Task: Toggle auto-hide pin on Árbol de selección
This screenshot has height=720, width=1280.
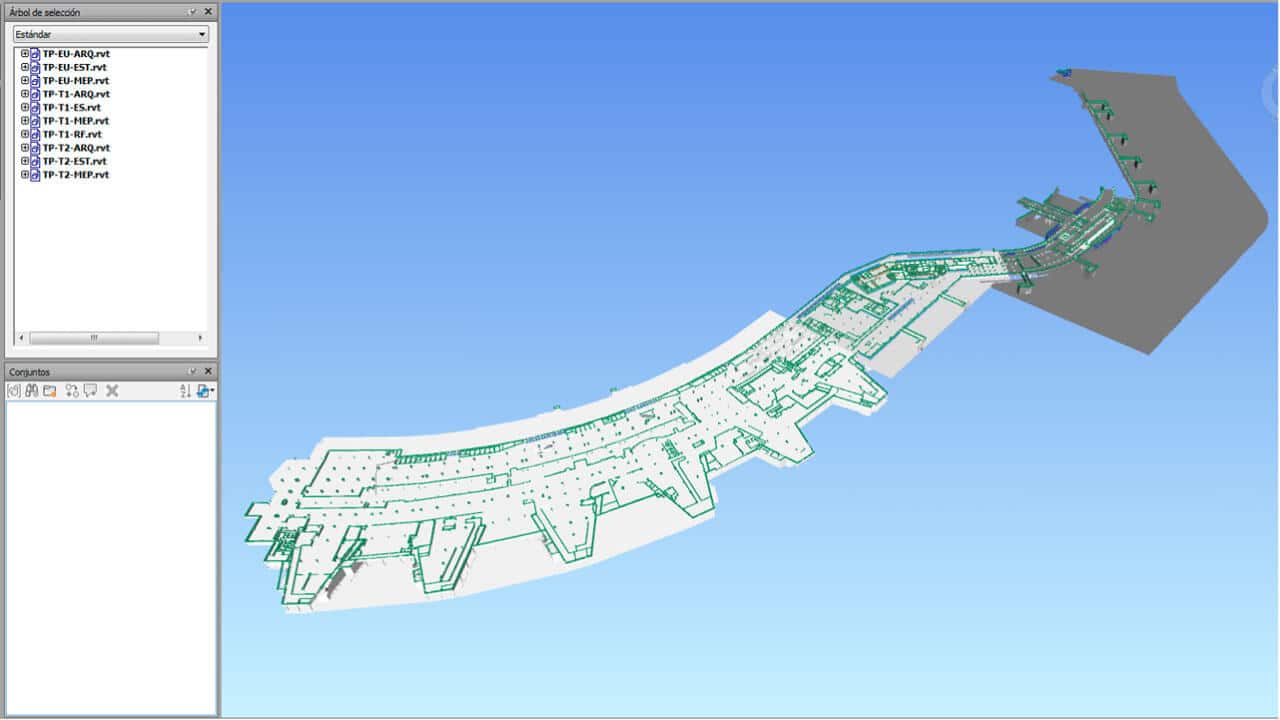Action: [x=193, y=12]
